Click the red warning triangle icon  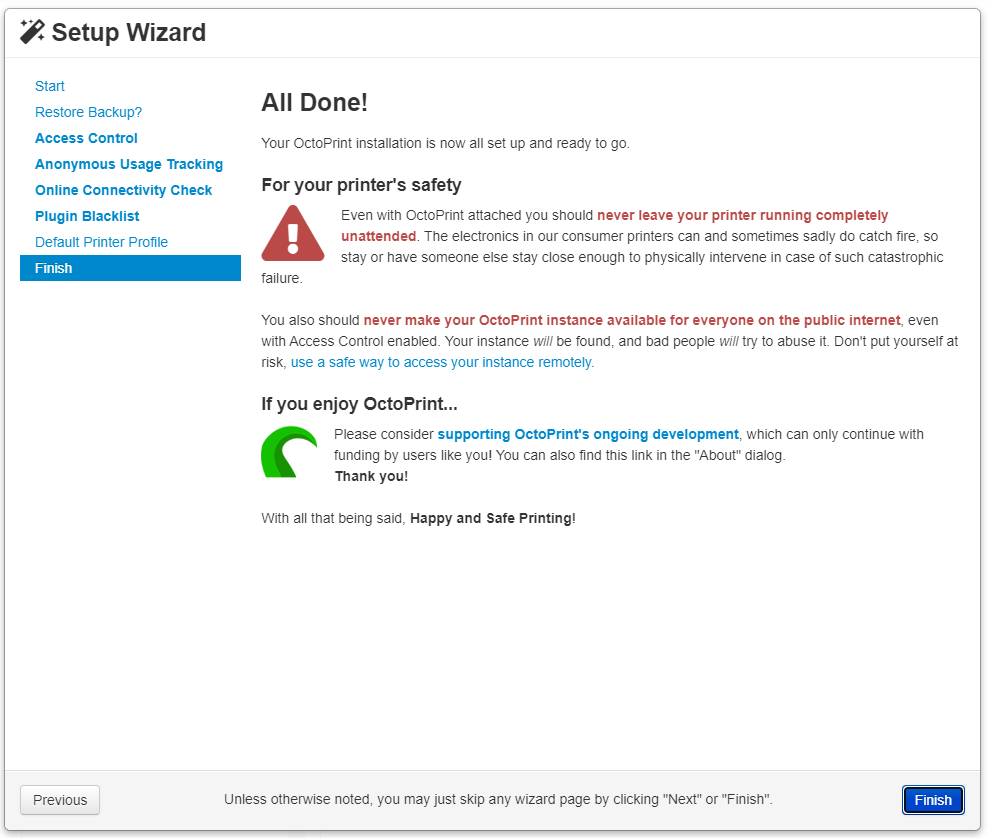point(293,233)
